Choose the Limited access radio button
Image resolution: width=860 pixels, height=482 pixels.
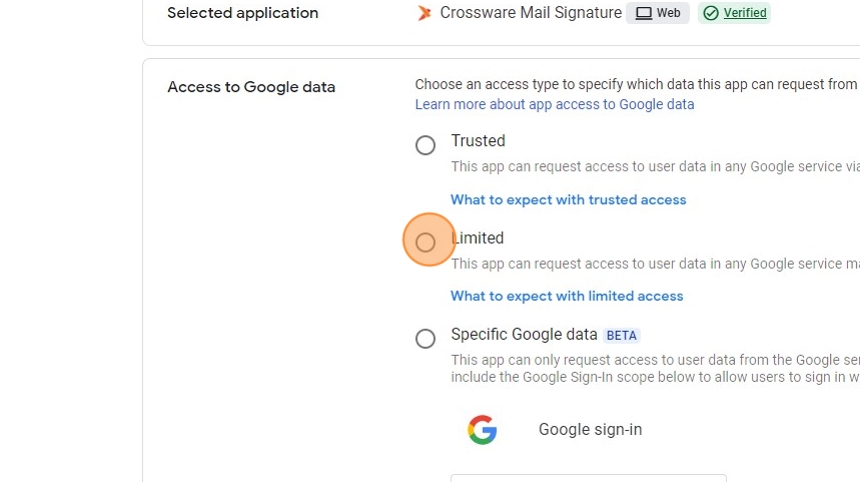[425, 242]
